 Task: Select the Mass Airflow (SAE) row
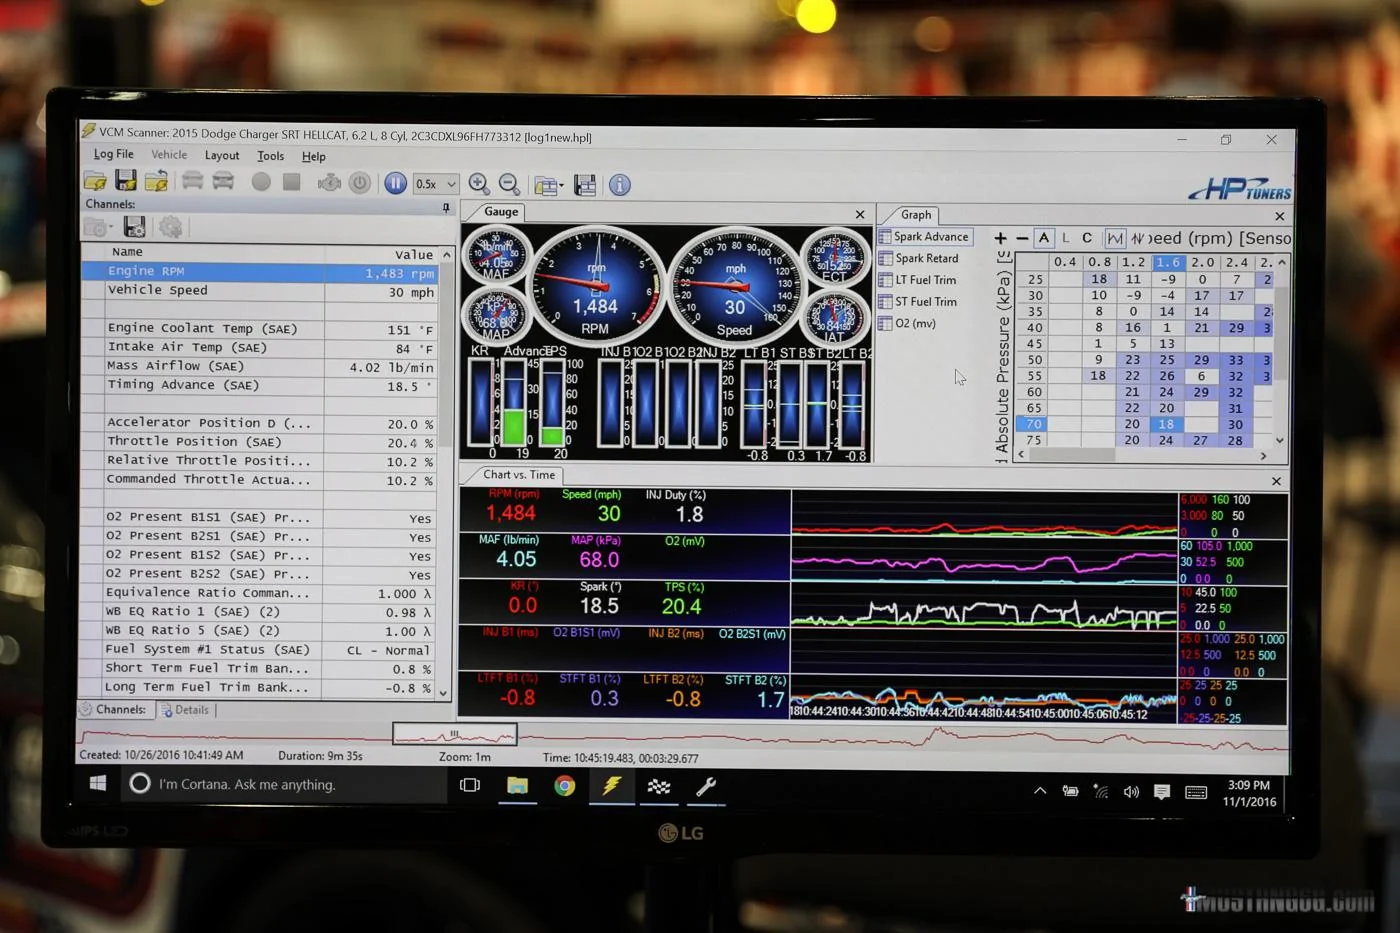[259, 366]
